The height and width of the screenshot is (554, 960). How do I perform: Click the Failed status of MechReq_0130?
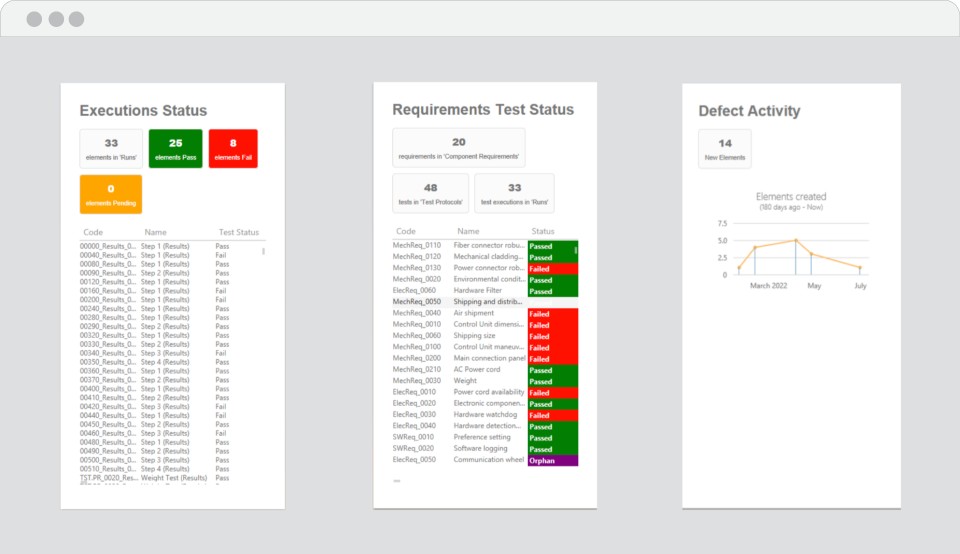tap(553, 269)
